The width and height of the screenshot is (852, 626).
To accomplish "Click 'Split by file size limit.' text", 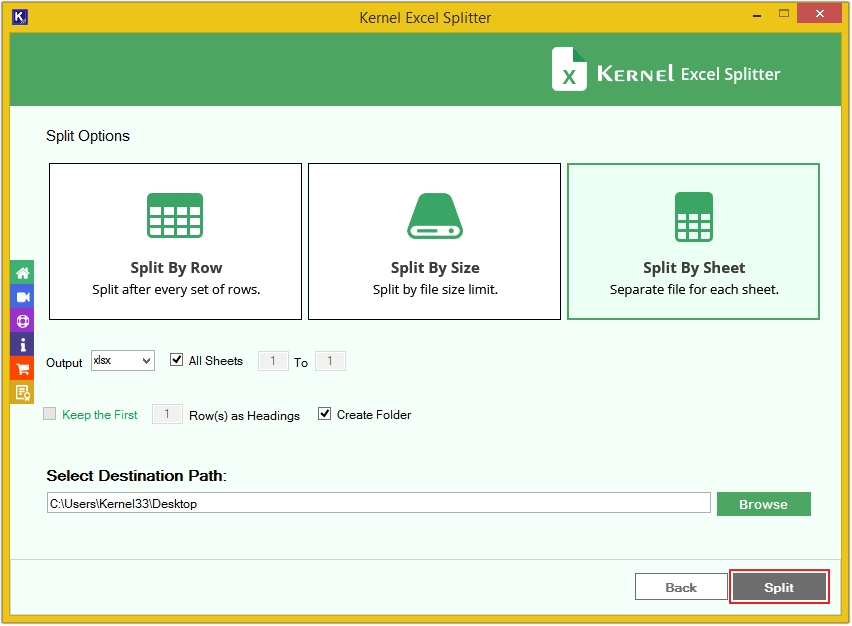I will coord(435,290).
